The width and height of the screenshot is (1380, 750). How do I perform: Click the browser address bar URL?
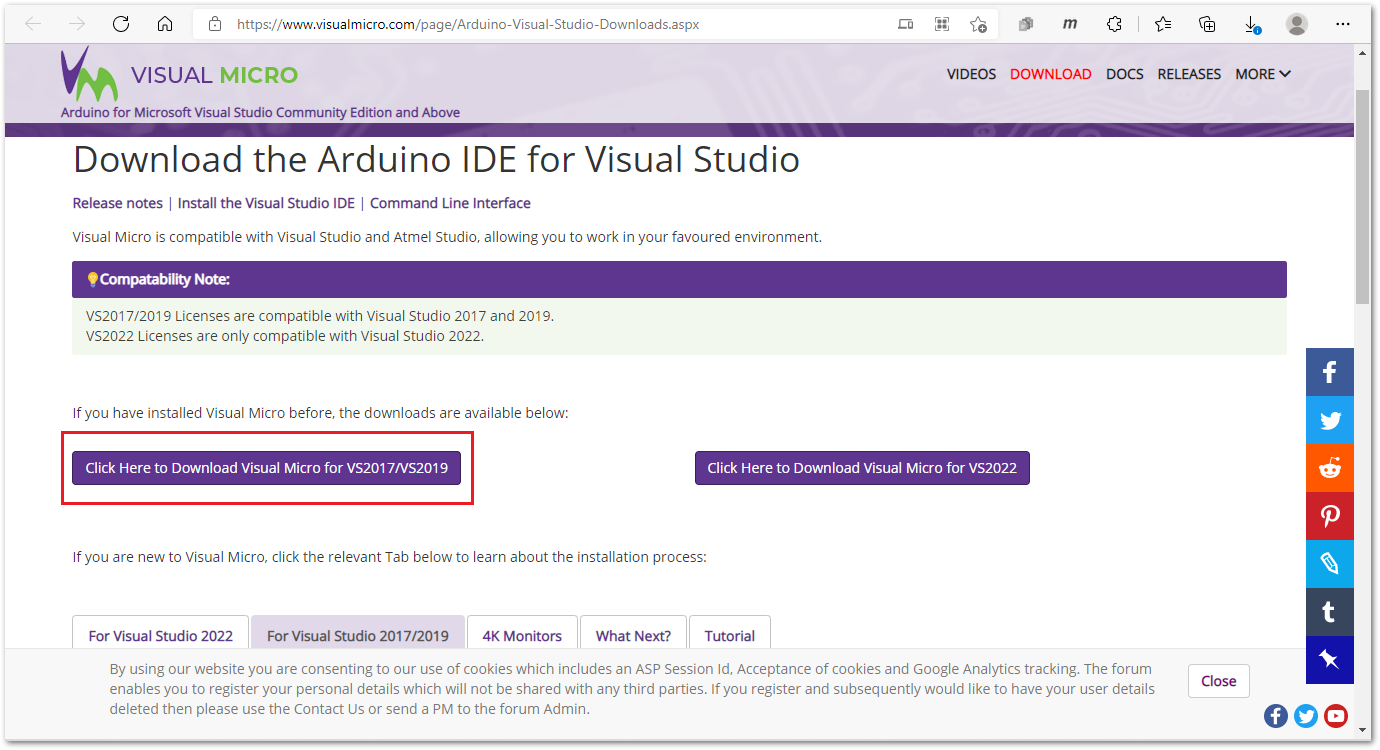coord(468,25)
